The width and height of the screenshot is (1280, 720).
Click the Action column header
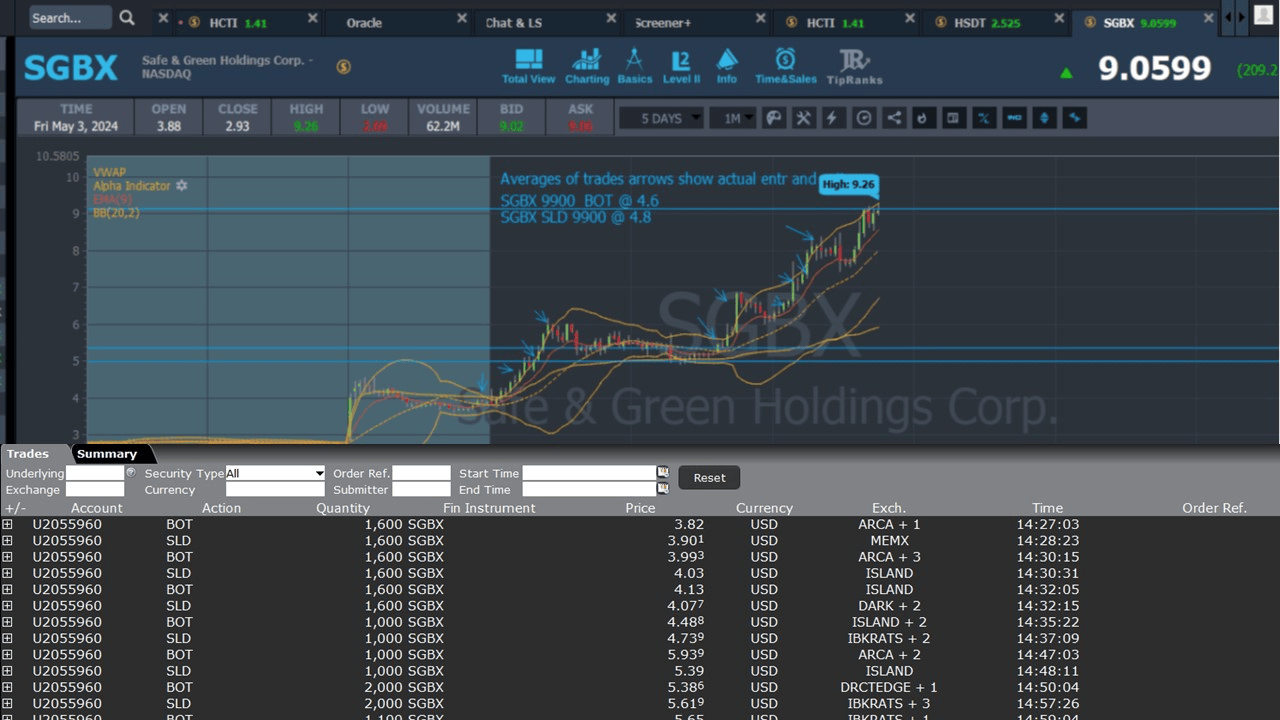[221, 508]
